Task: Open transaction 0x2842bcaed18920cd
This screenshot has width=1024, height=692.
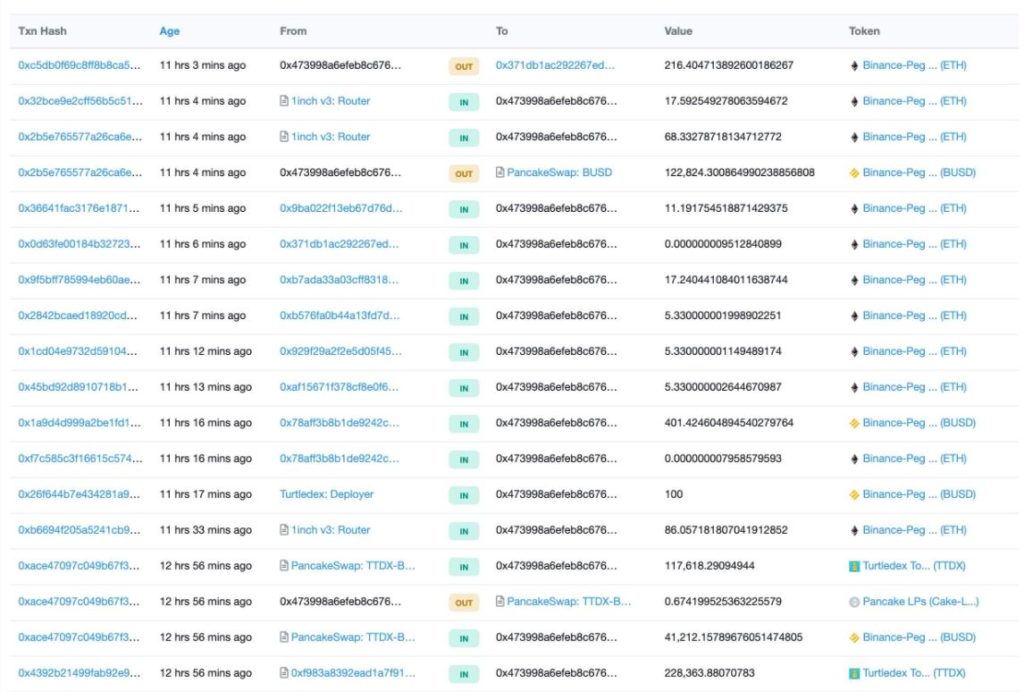Action: pyautogui.click(x=78, y=315)
